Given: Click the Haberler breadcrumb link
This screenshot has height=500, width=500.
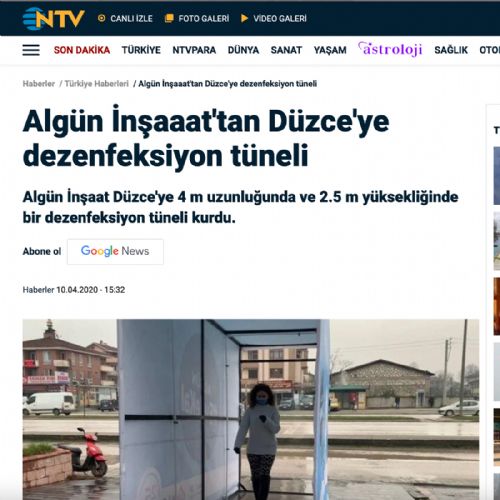Looking at the screenshot, I should click(39, 84).
